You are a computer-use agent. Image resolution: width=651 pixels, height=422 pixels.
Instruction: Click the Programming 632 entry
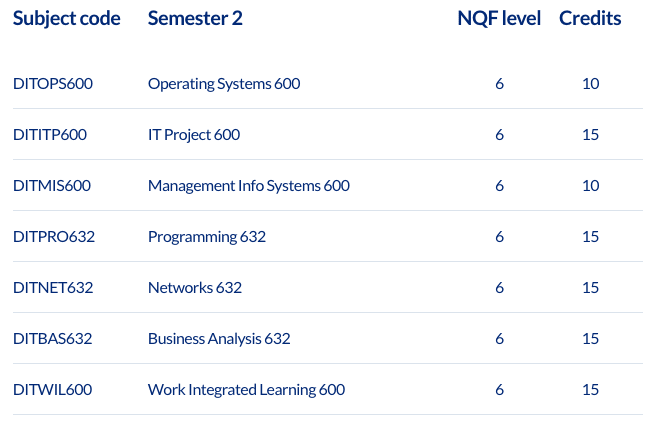tap(207, 237)
